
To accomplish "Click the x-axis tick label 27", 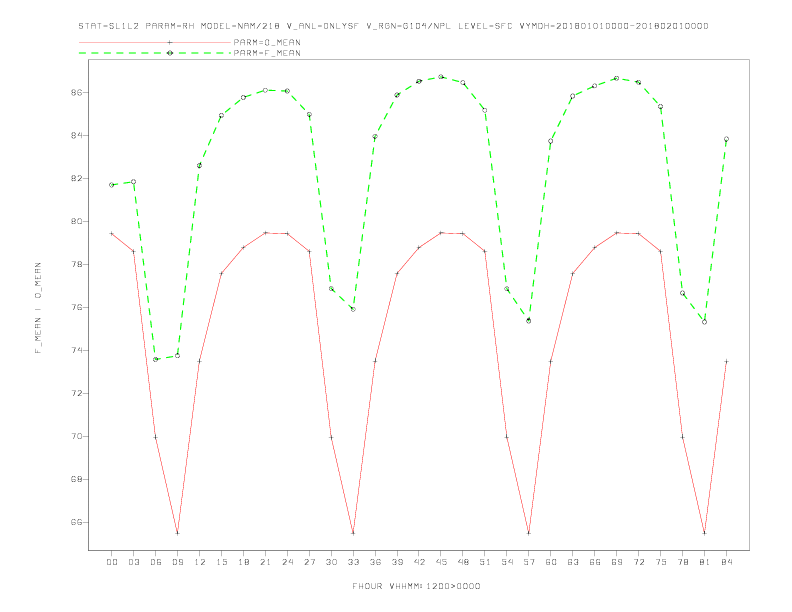I will 310,562.
